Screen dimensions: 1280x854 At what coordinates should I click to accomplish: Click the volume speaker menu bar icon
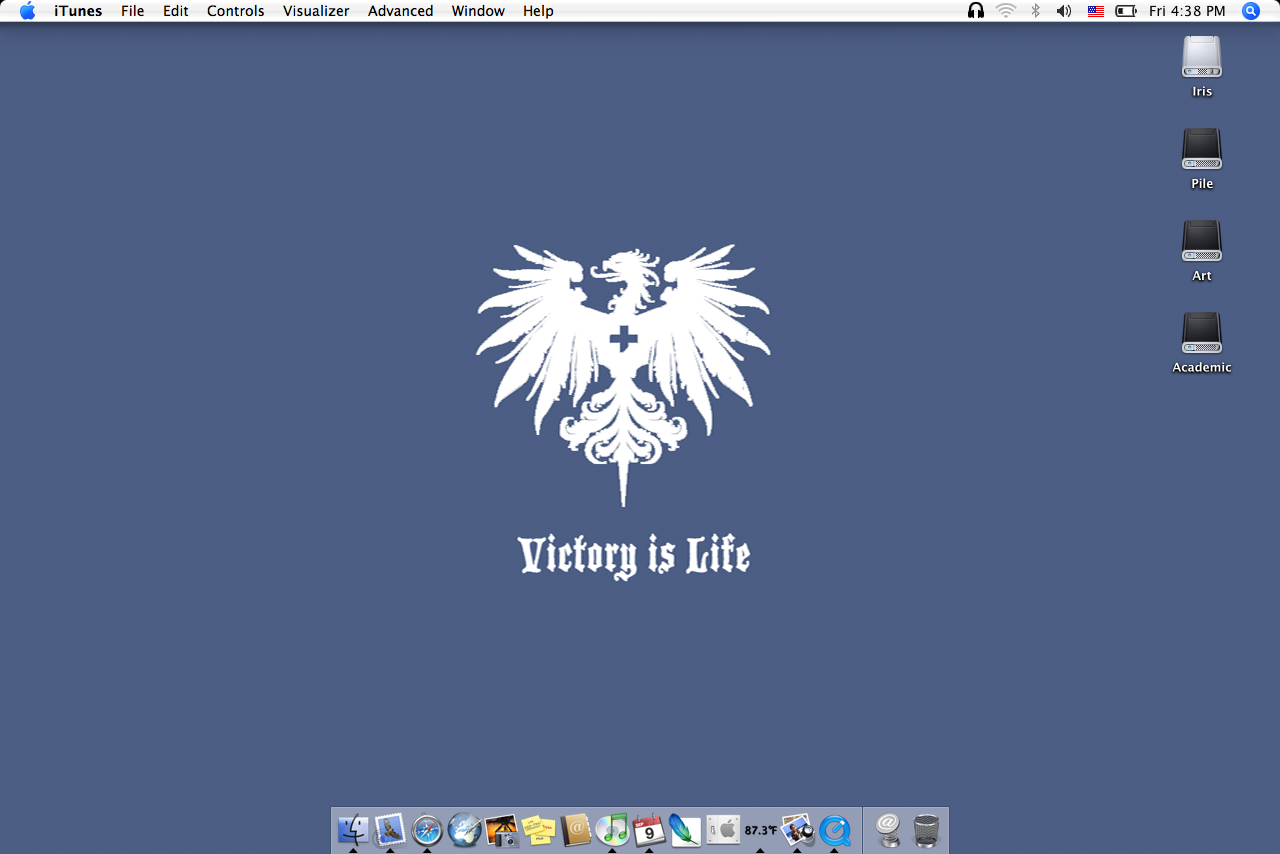(x=1064, y=11)
